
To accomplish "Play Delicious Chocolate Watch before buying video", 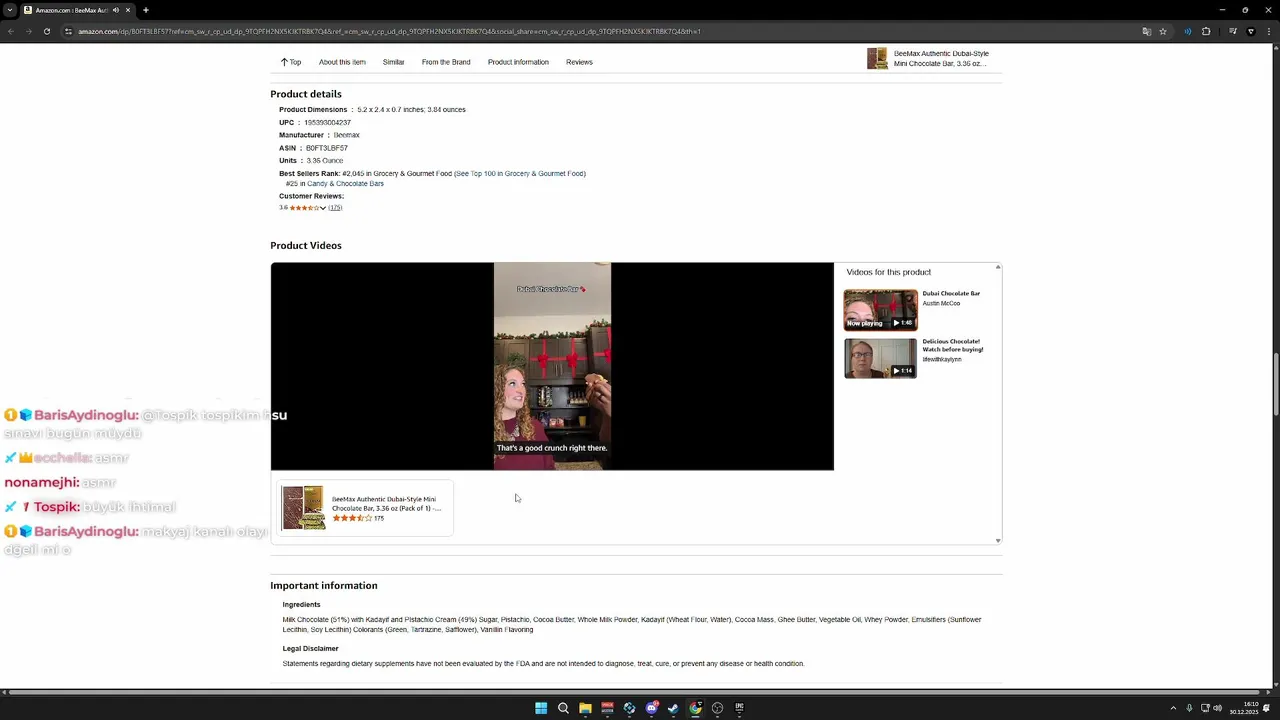I will [880, 358].
